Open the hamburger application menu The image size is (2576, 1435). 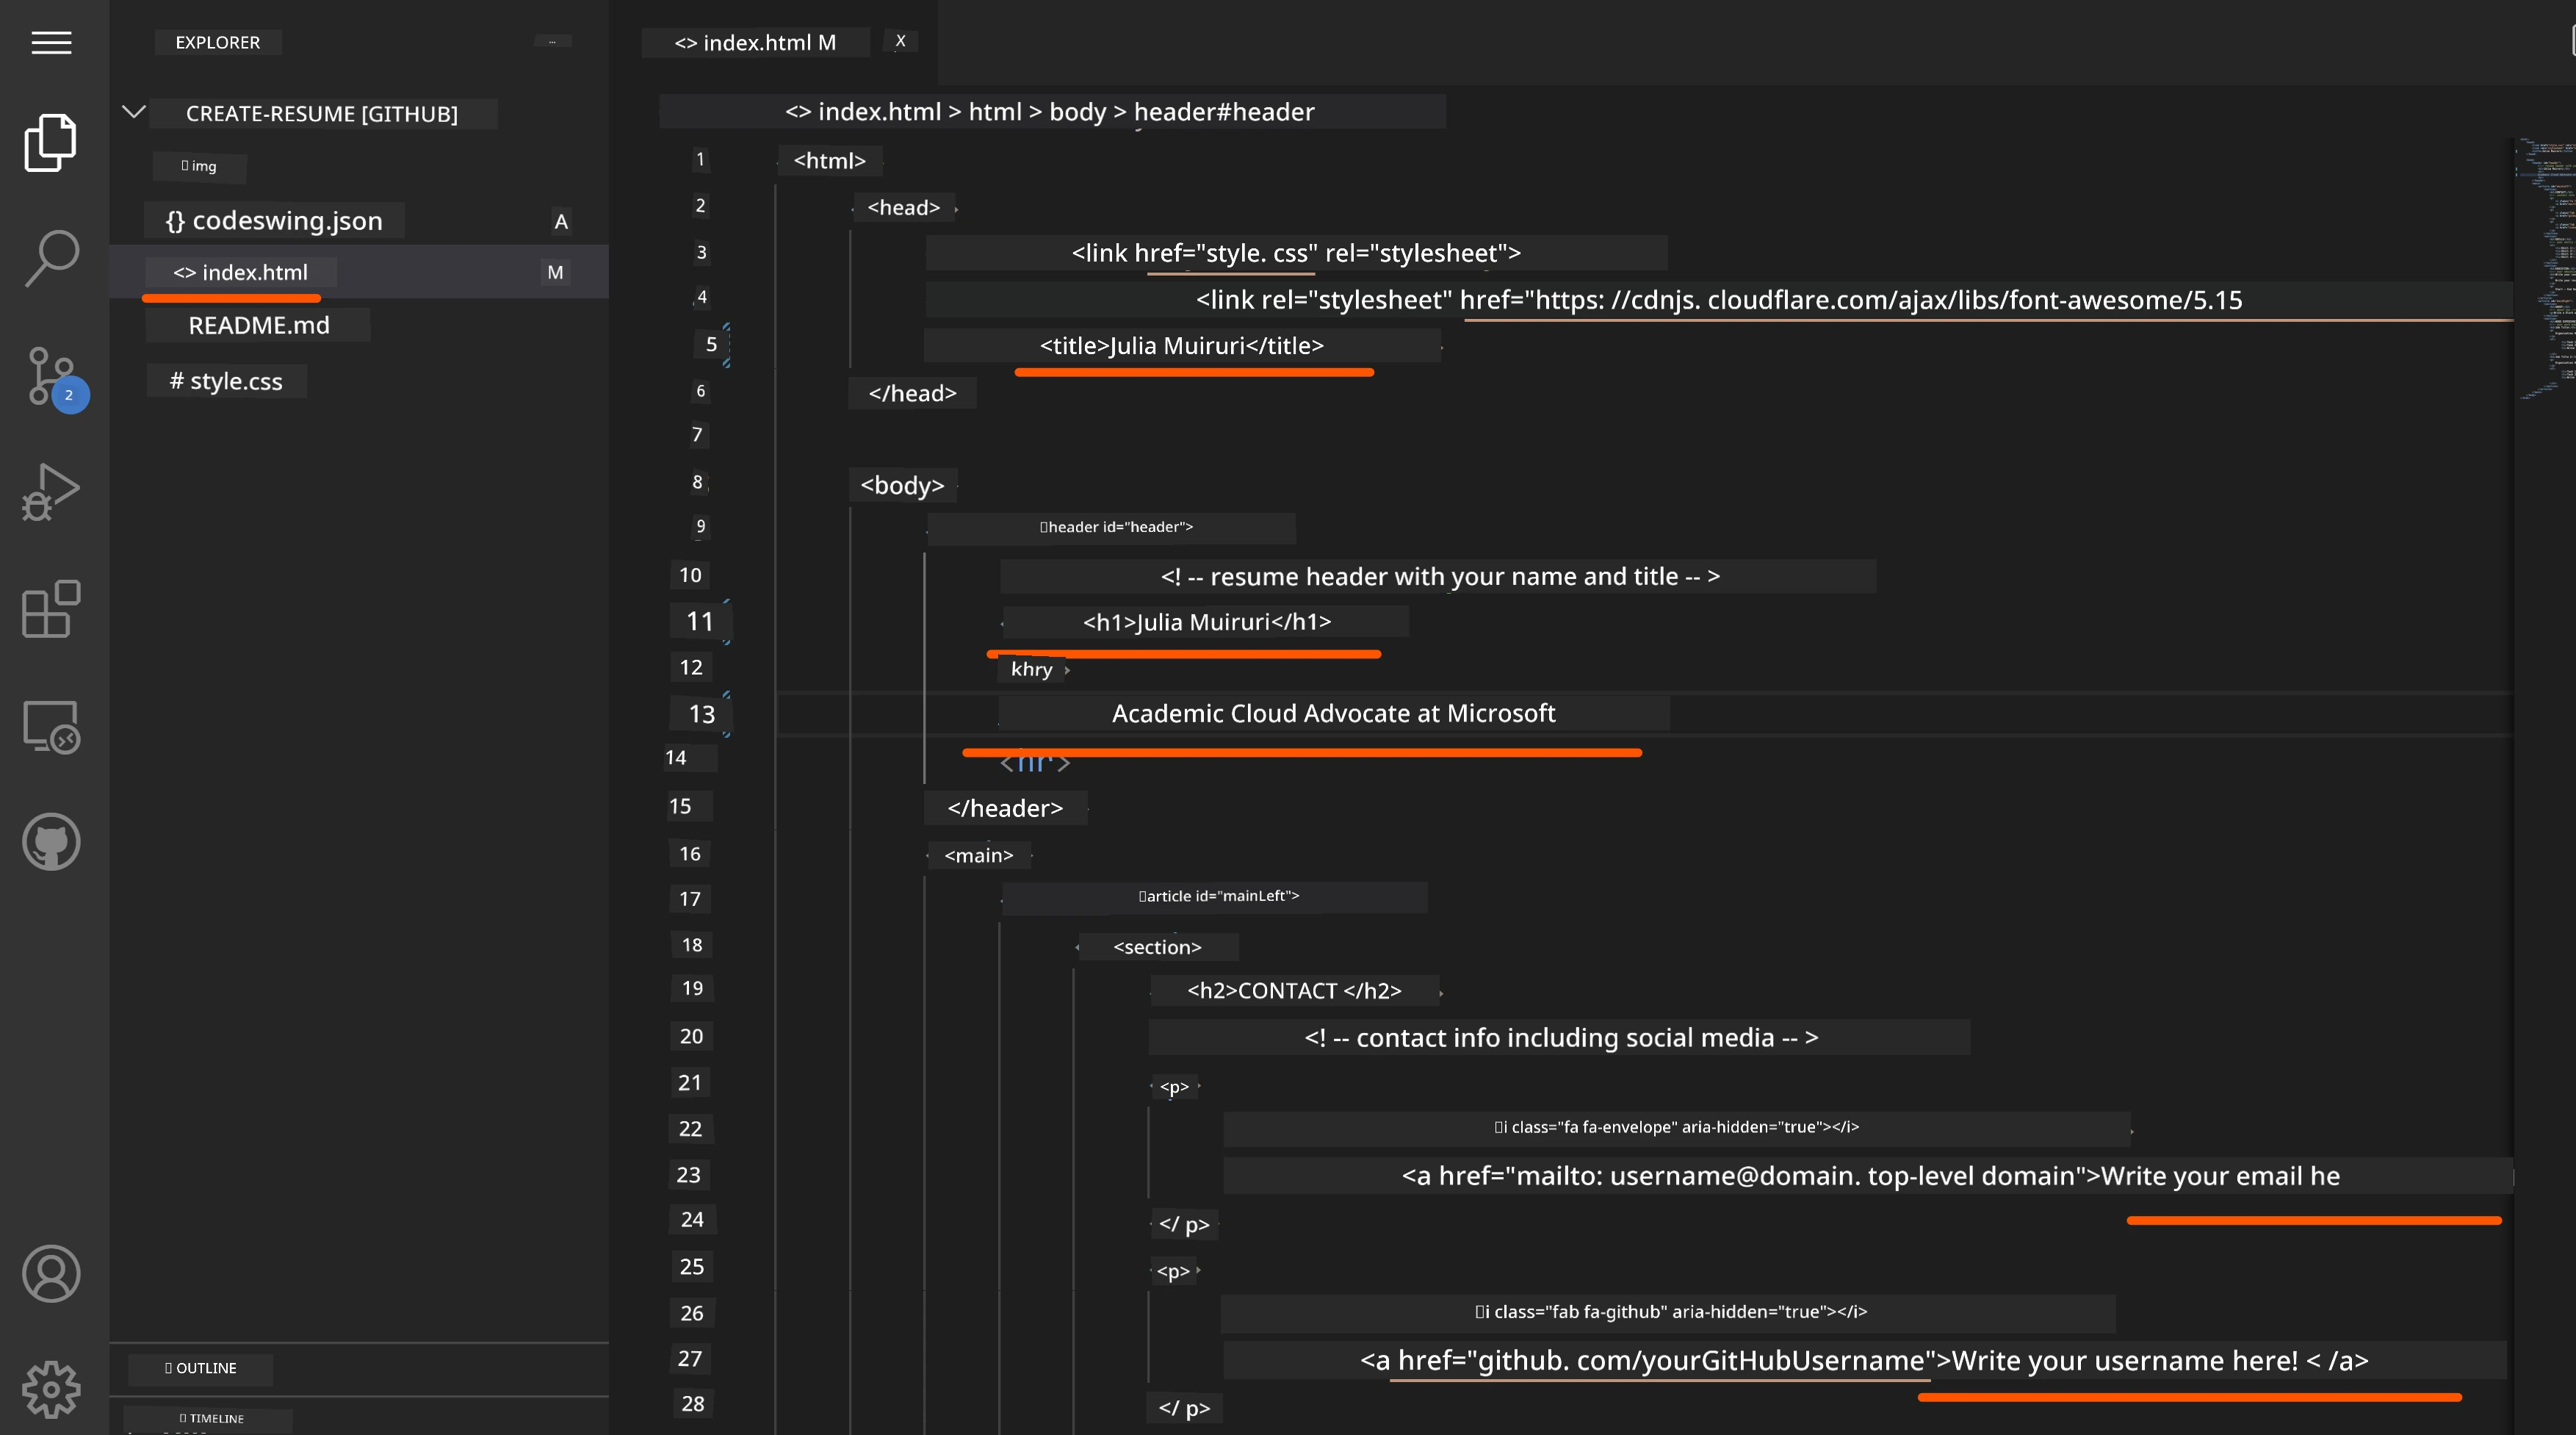click(x=51, y=42)
